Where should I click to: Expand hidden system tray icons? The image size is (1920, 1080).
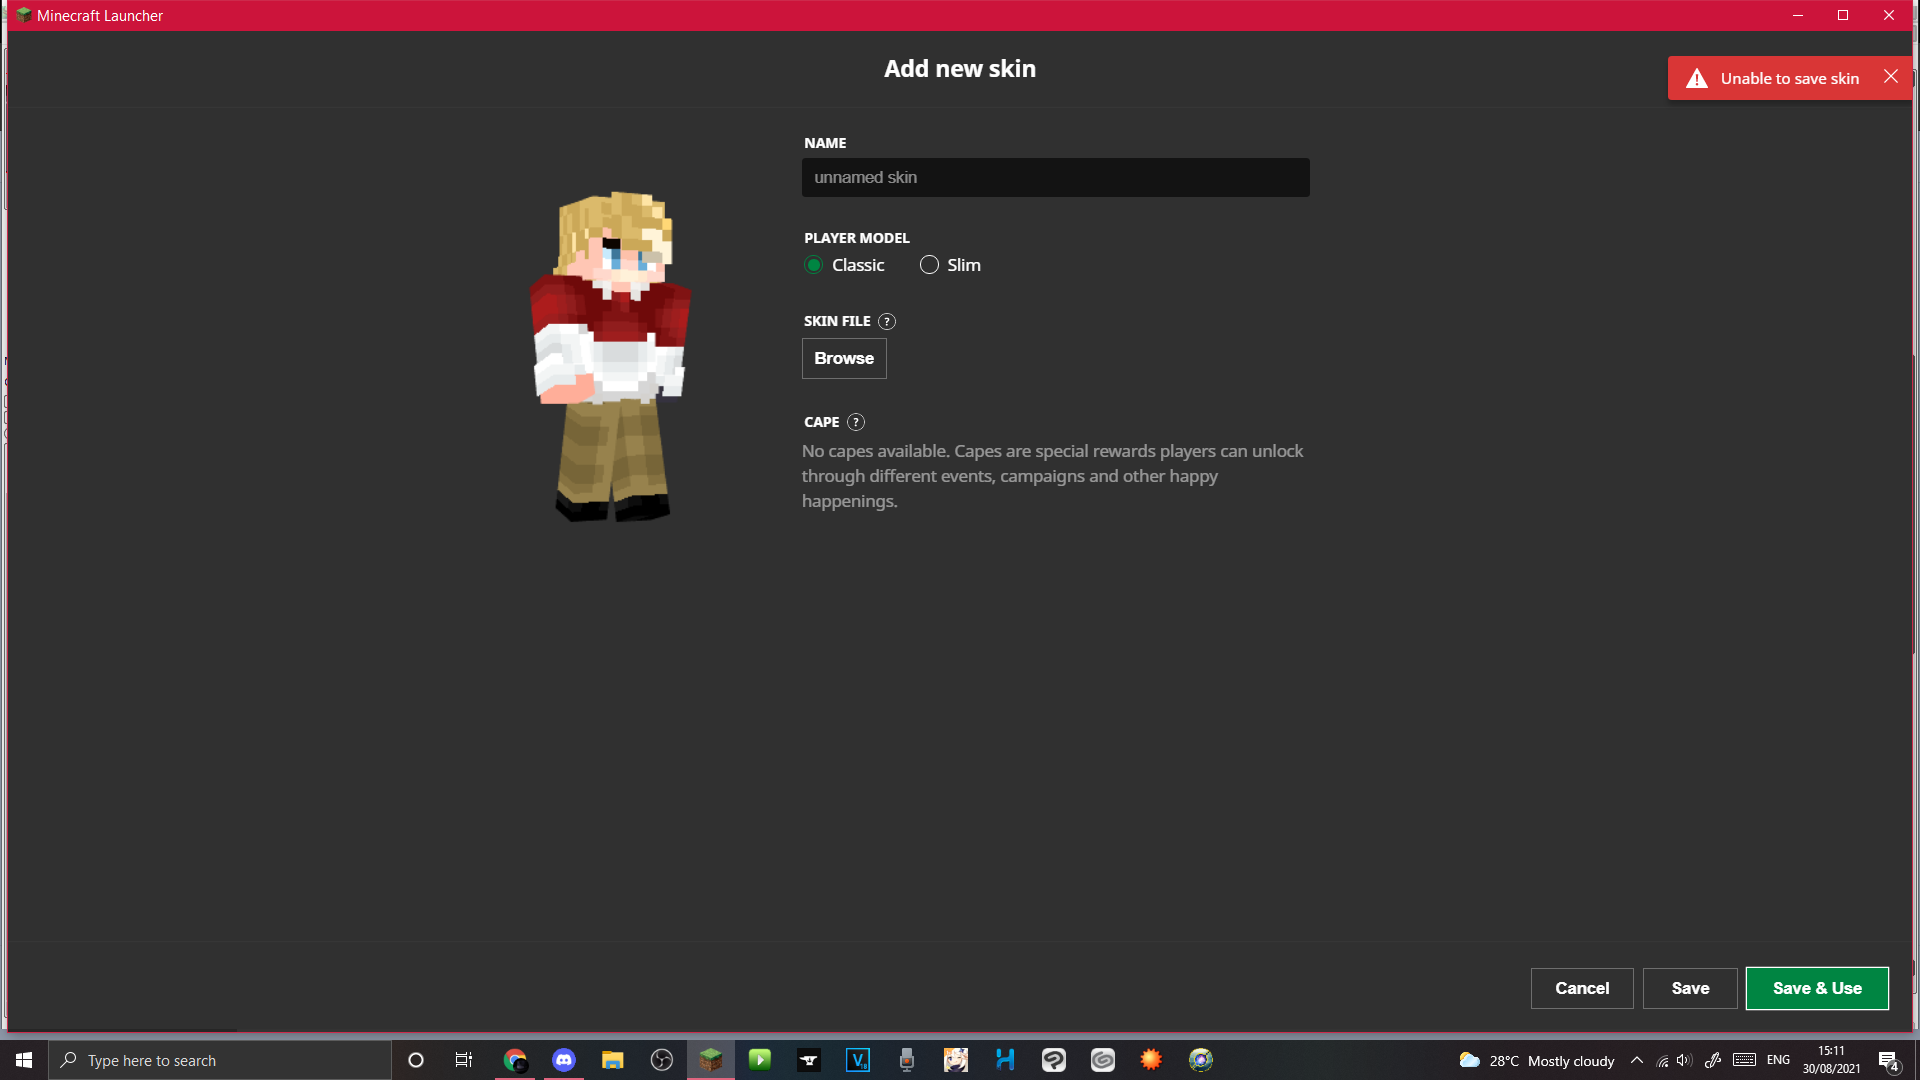pos(1637,1060)
